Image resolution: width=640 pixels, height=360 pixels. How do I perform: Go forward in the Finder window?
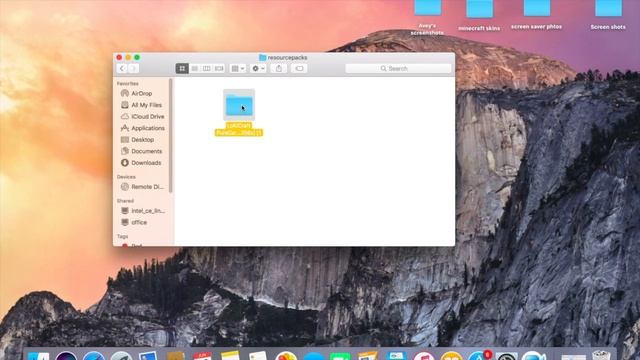[133, 69]
